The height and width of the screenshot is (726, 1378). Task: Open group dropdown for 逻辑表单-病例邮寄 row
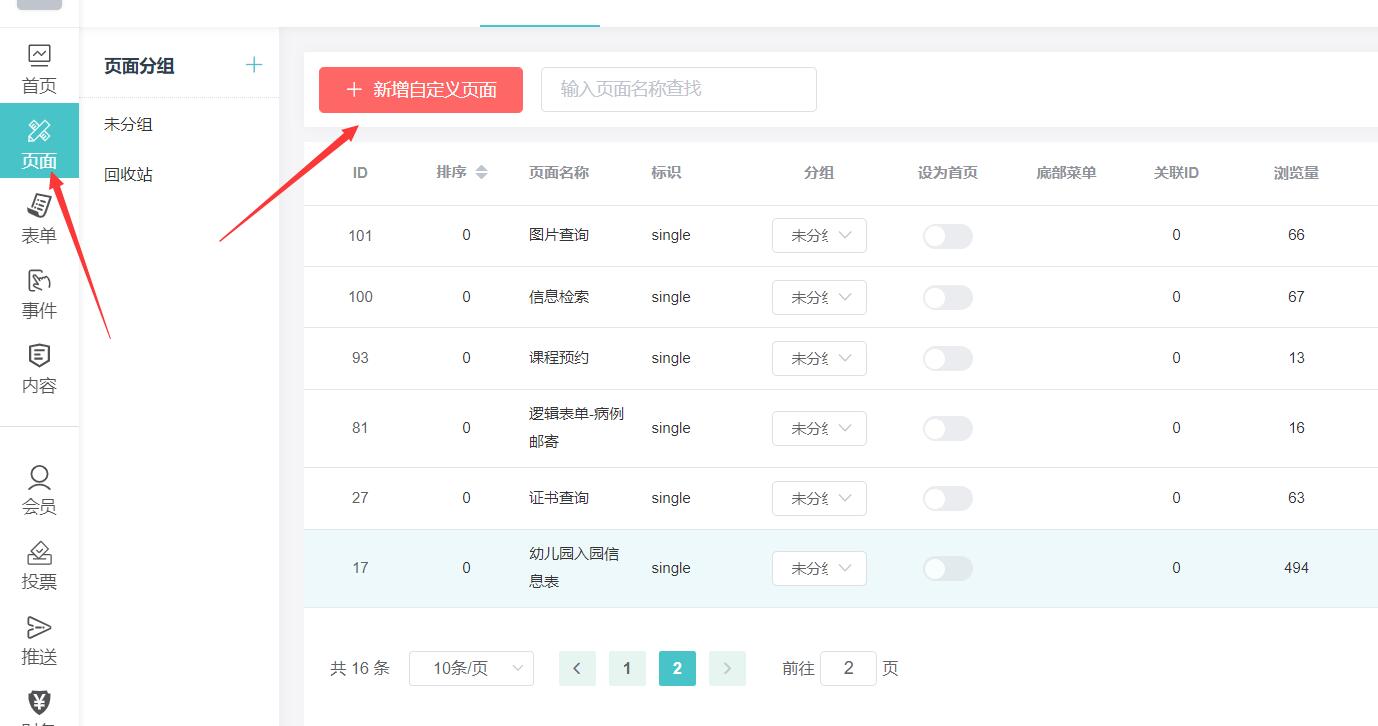coord(819,428)
